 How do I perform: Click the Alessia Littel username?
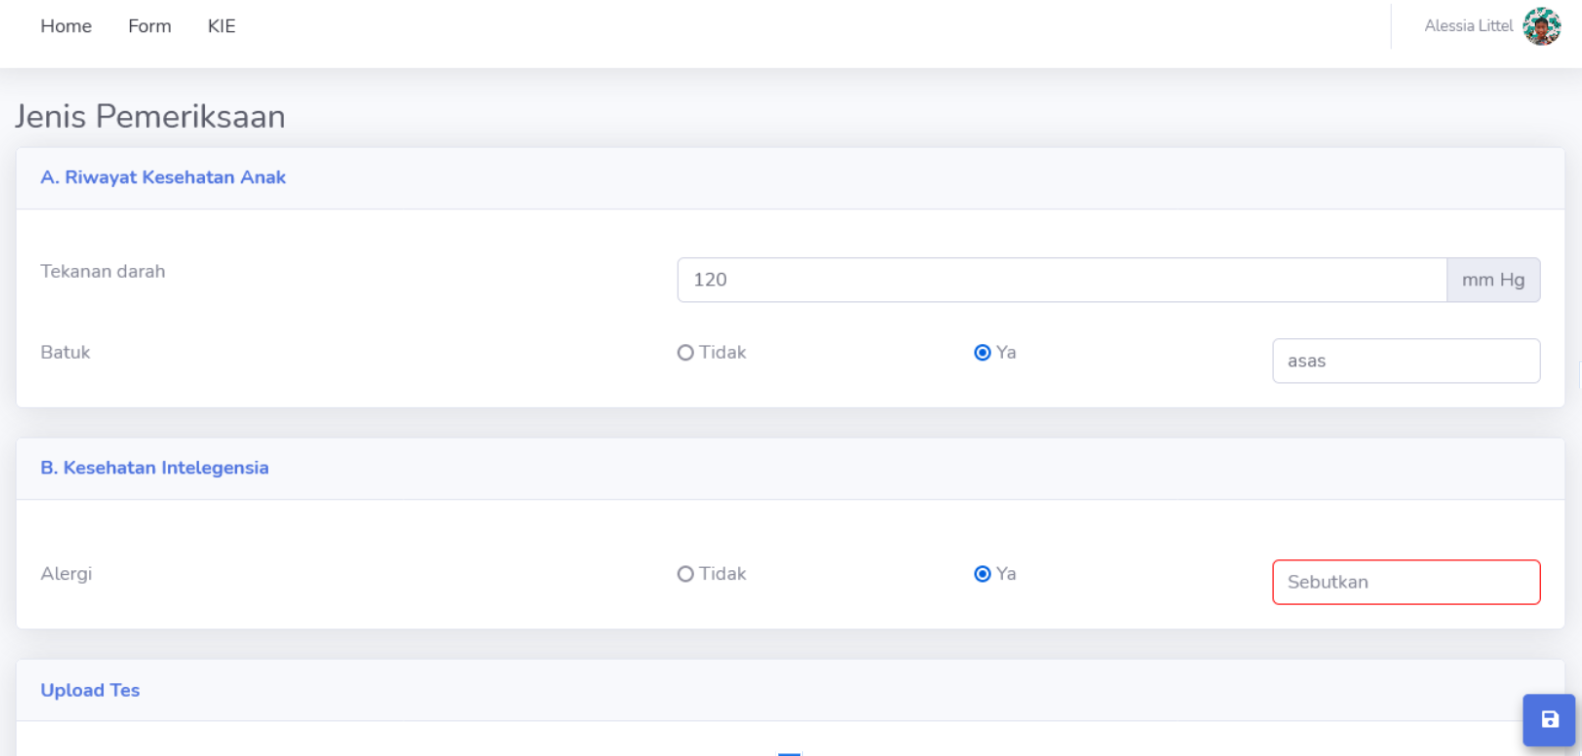[x=1468, y=26]
